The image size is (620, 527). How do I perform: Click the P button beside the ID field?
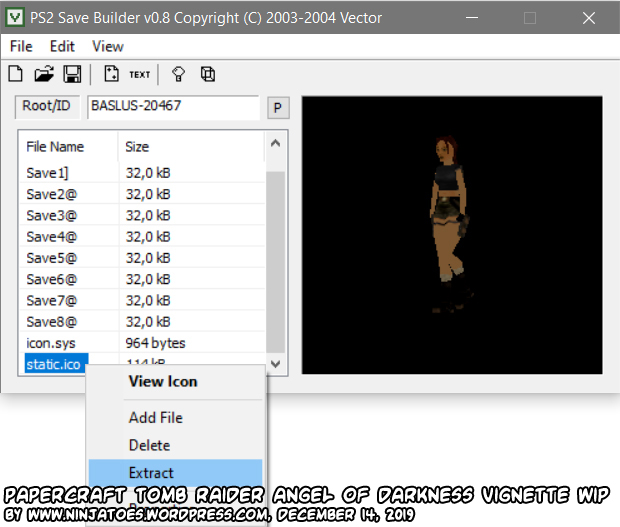tap(278, 108)
